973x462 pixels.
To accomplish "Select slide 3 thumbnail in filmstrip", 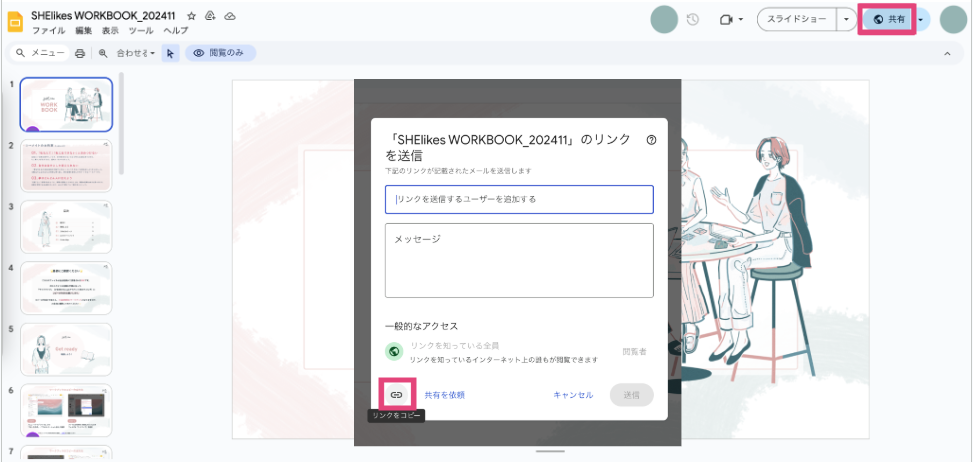I will coord(66,226).
